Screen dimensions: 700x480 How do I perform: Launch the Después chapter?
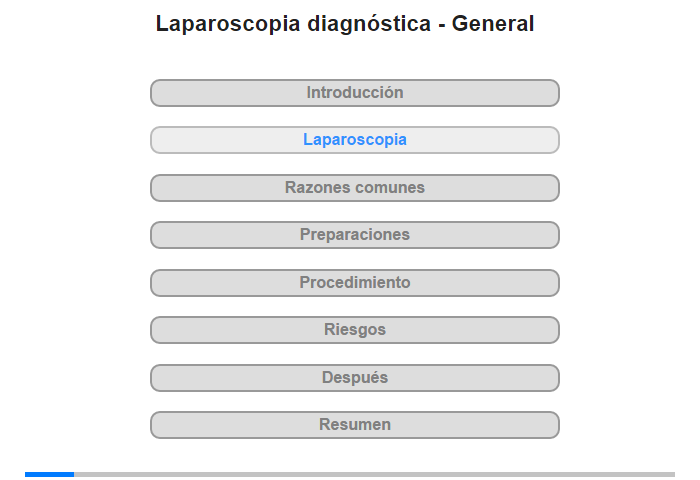point(354,378)
